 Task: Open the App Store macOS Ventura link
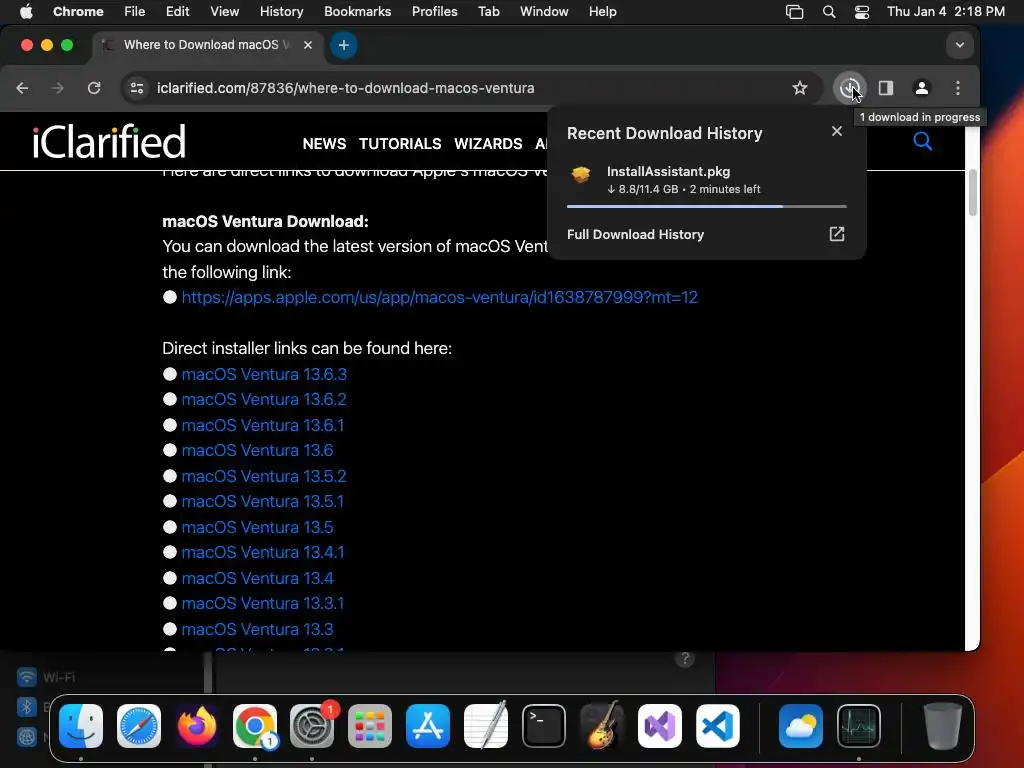pyautogui.click(x=440, y=297)
